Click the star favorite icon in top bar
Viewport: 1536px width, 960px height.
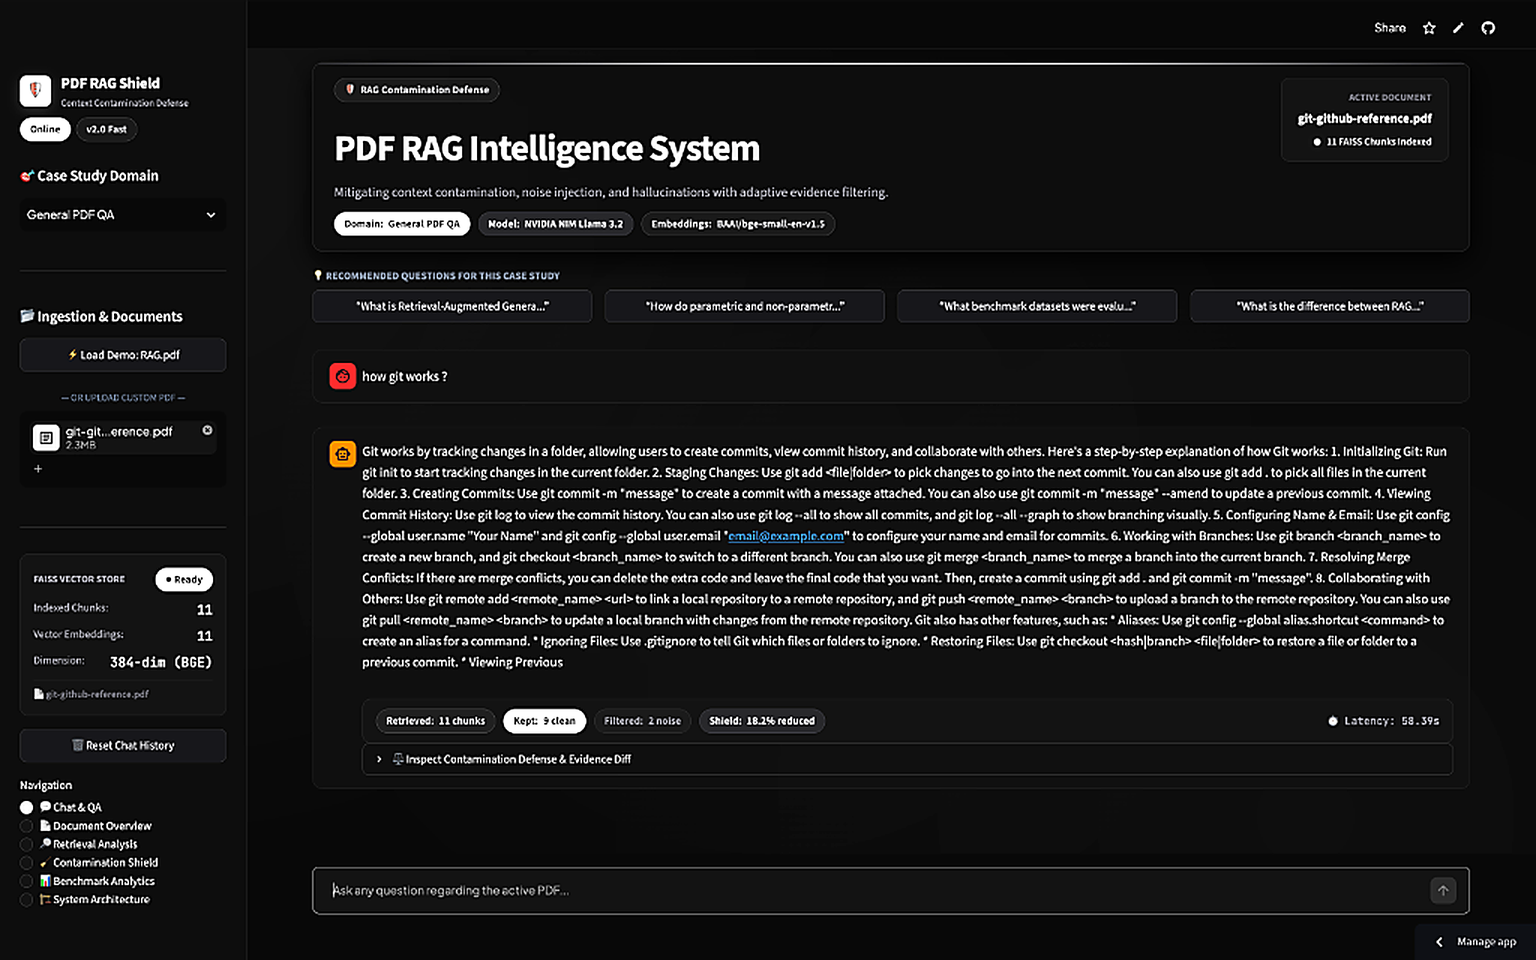pyautogui.click(x=1429, y=28)
